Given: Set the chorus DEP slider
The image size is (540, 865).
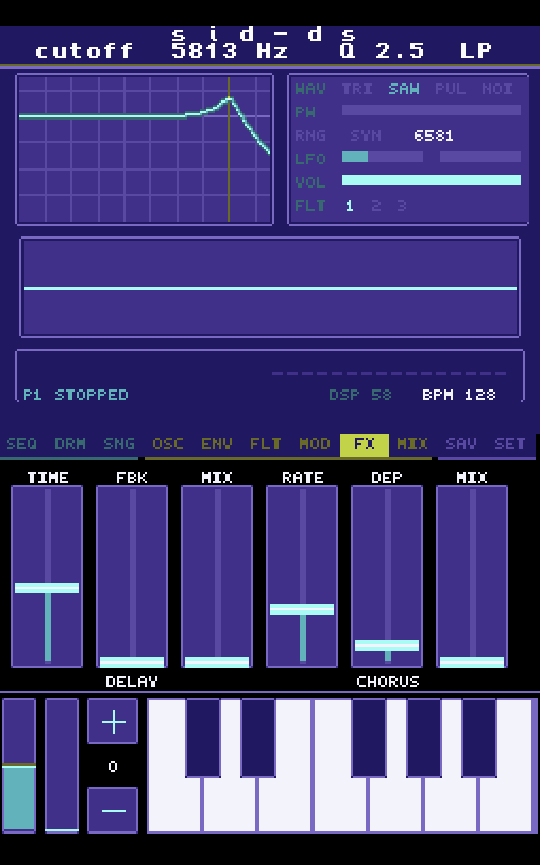Looking at the screenshot, I should point(387,576).
